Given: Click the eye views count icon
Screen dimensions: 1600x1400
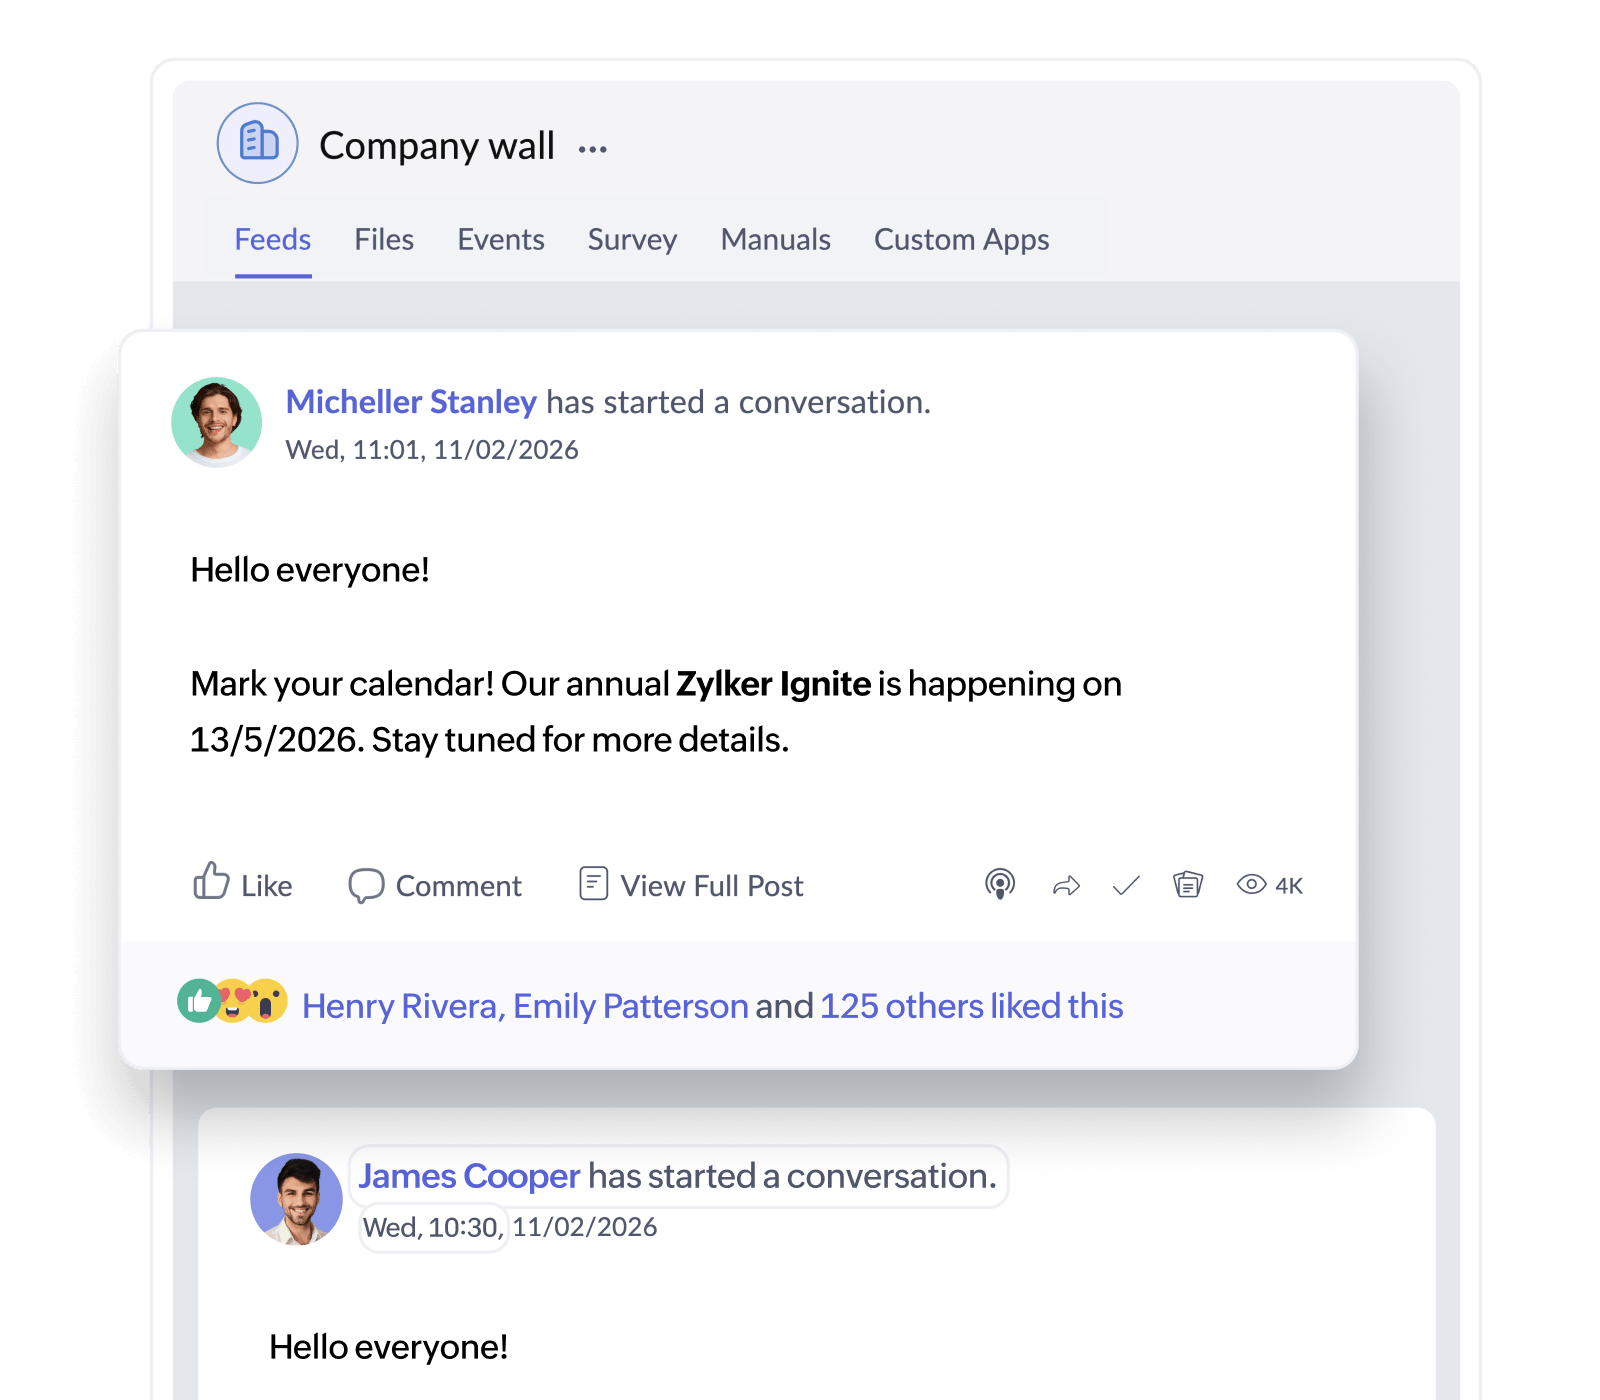Looking at the screenshot, I should point(1252,884).
